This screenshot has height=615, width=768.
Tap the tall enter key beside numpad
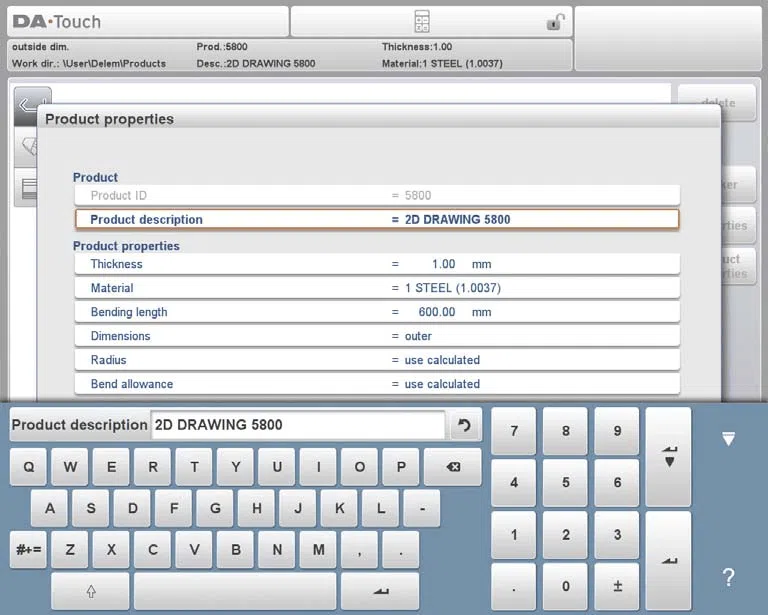click(x=669, y=561)
